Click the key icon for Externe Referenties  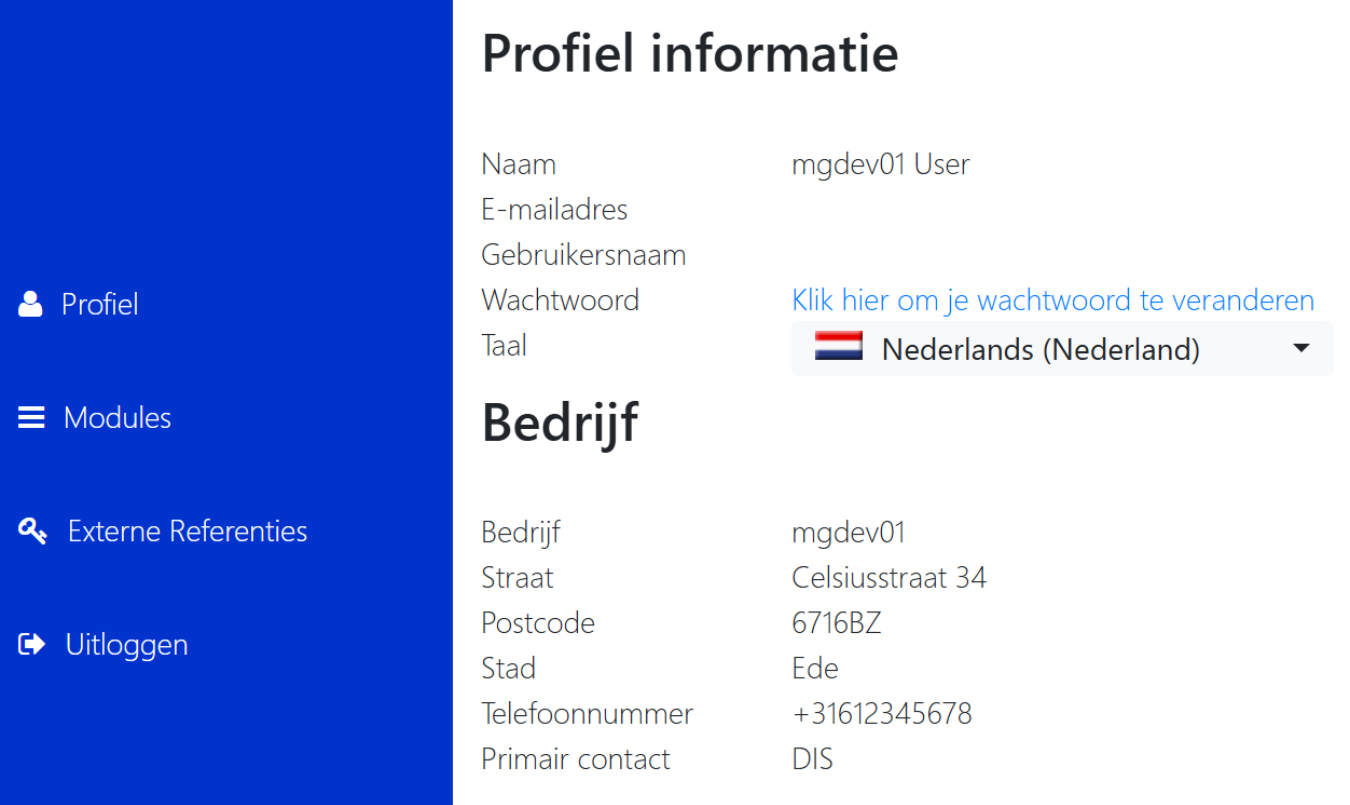32,530
